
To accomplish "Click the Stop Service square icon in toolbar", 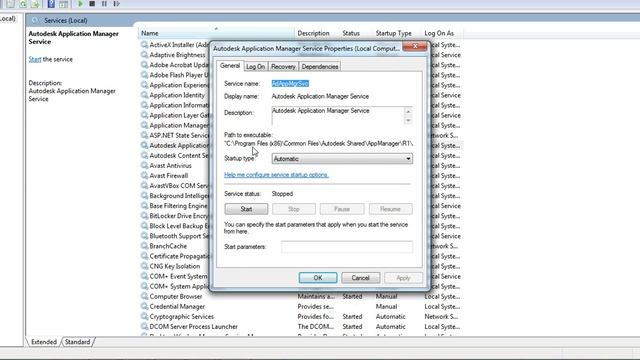I will click(92, 4).
